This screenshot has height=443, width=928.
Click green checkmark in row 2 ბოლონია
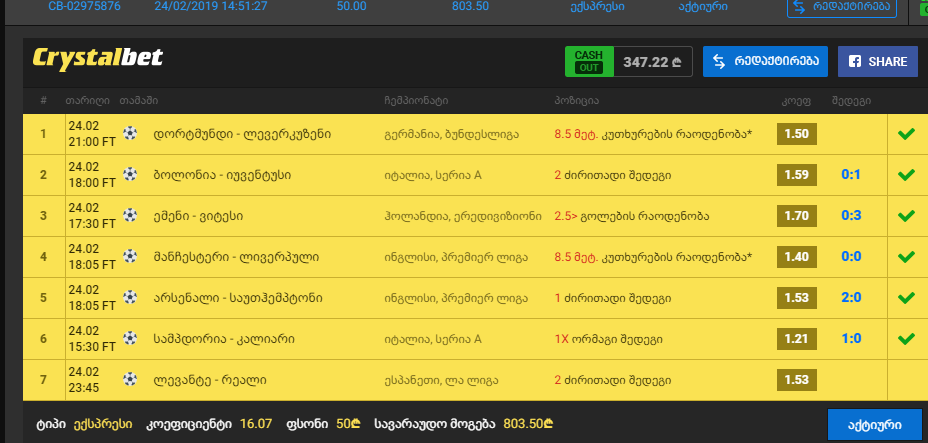tap(906, 175)
